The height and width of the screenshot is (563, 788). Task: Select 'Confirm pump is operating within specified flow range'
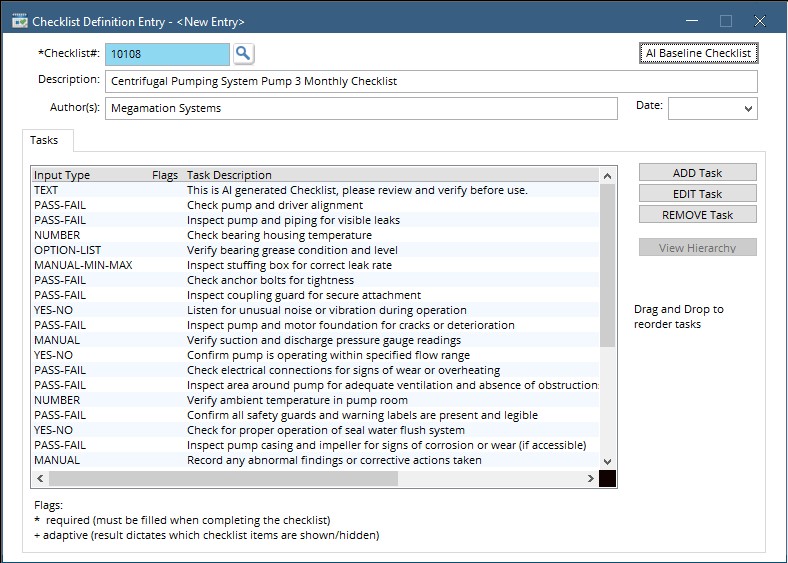pyautogui.click(x=316, y=355)
